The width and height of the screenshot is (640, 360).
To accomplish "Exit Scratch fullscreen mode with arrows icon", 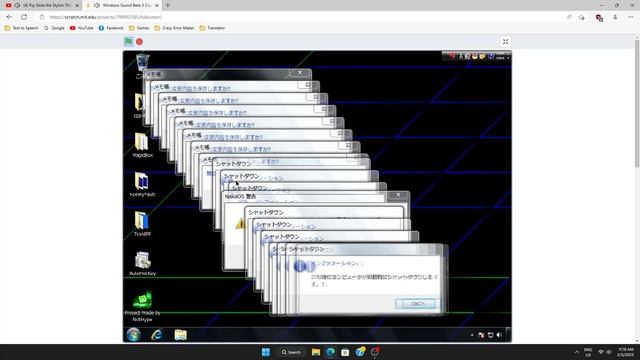I will pyautogui.click(x=505, y=42).
